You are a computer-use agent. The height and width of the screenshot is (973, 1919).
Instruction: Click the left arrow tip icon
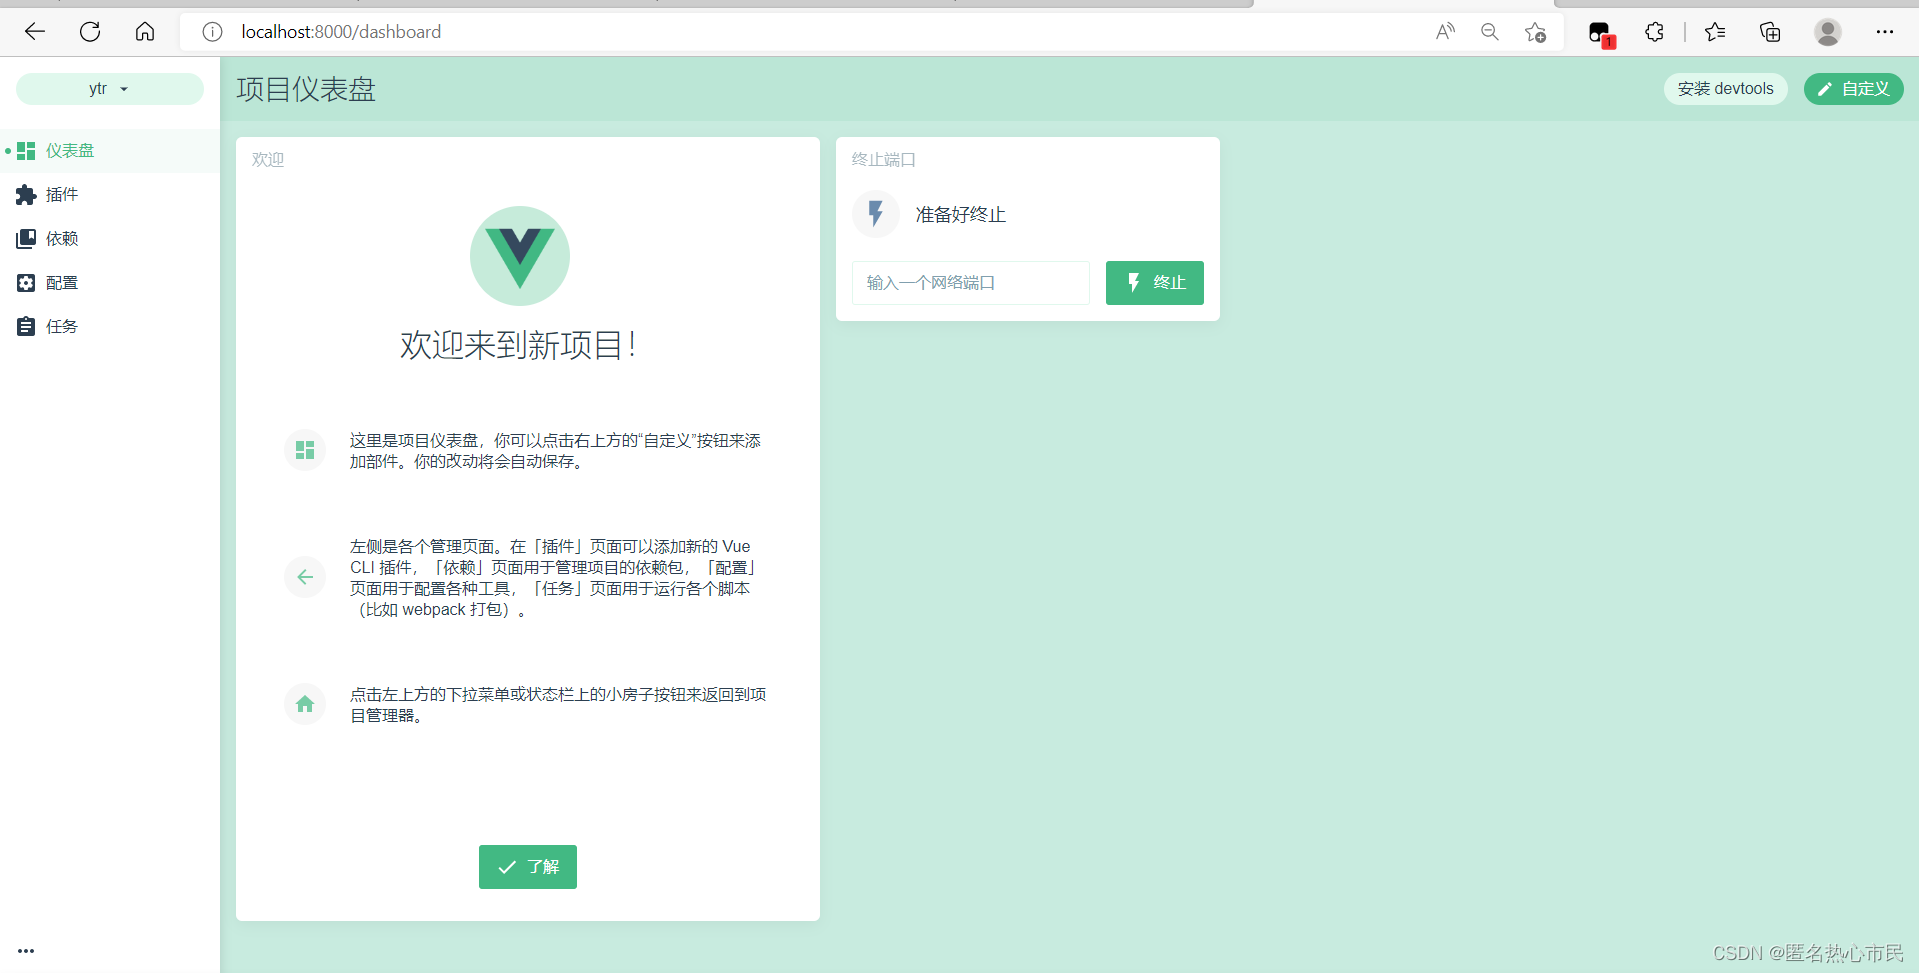pos(305,577)
